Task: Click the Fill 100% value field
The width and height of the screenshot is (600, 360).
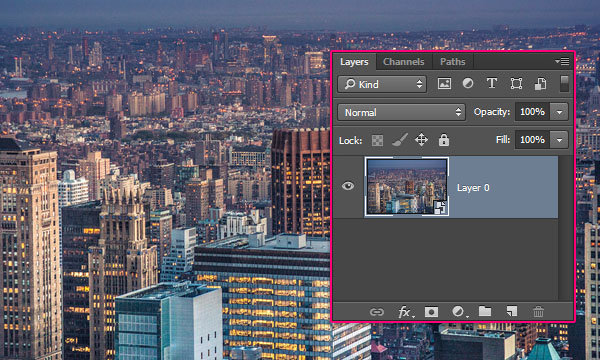Action: tap(532, 140)
